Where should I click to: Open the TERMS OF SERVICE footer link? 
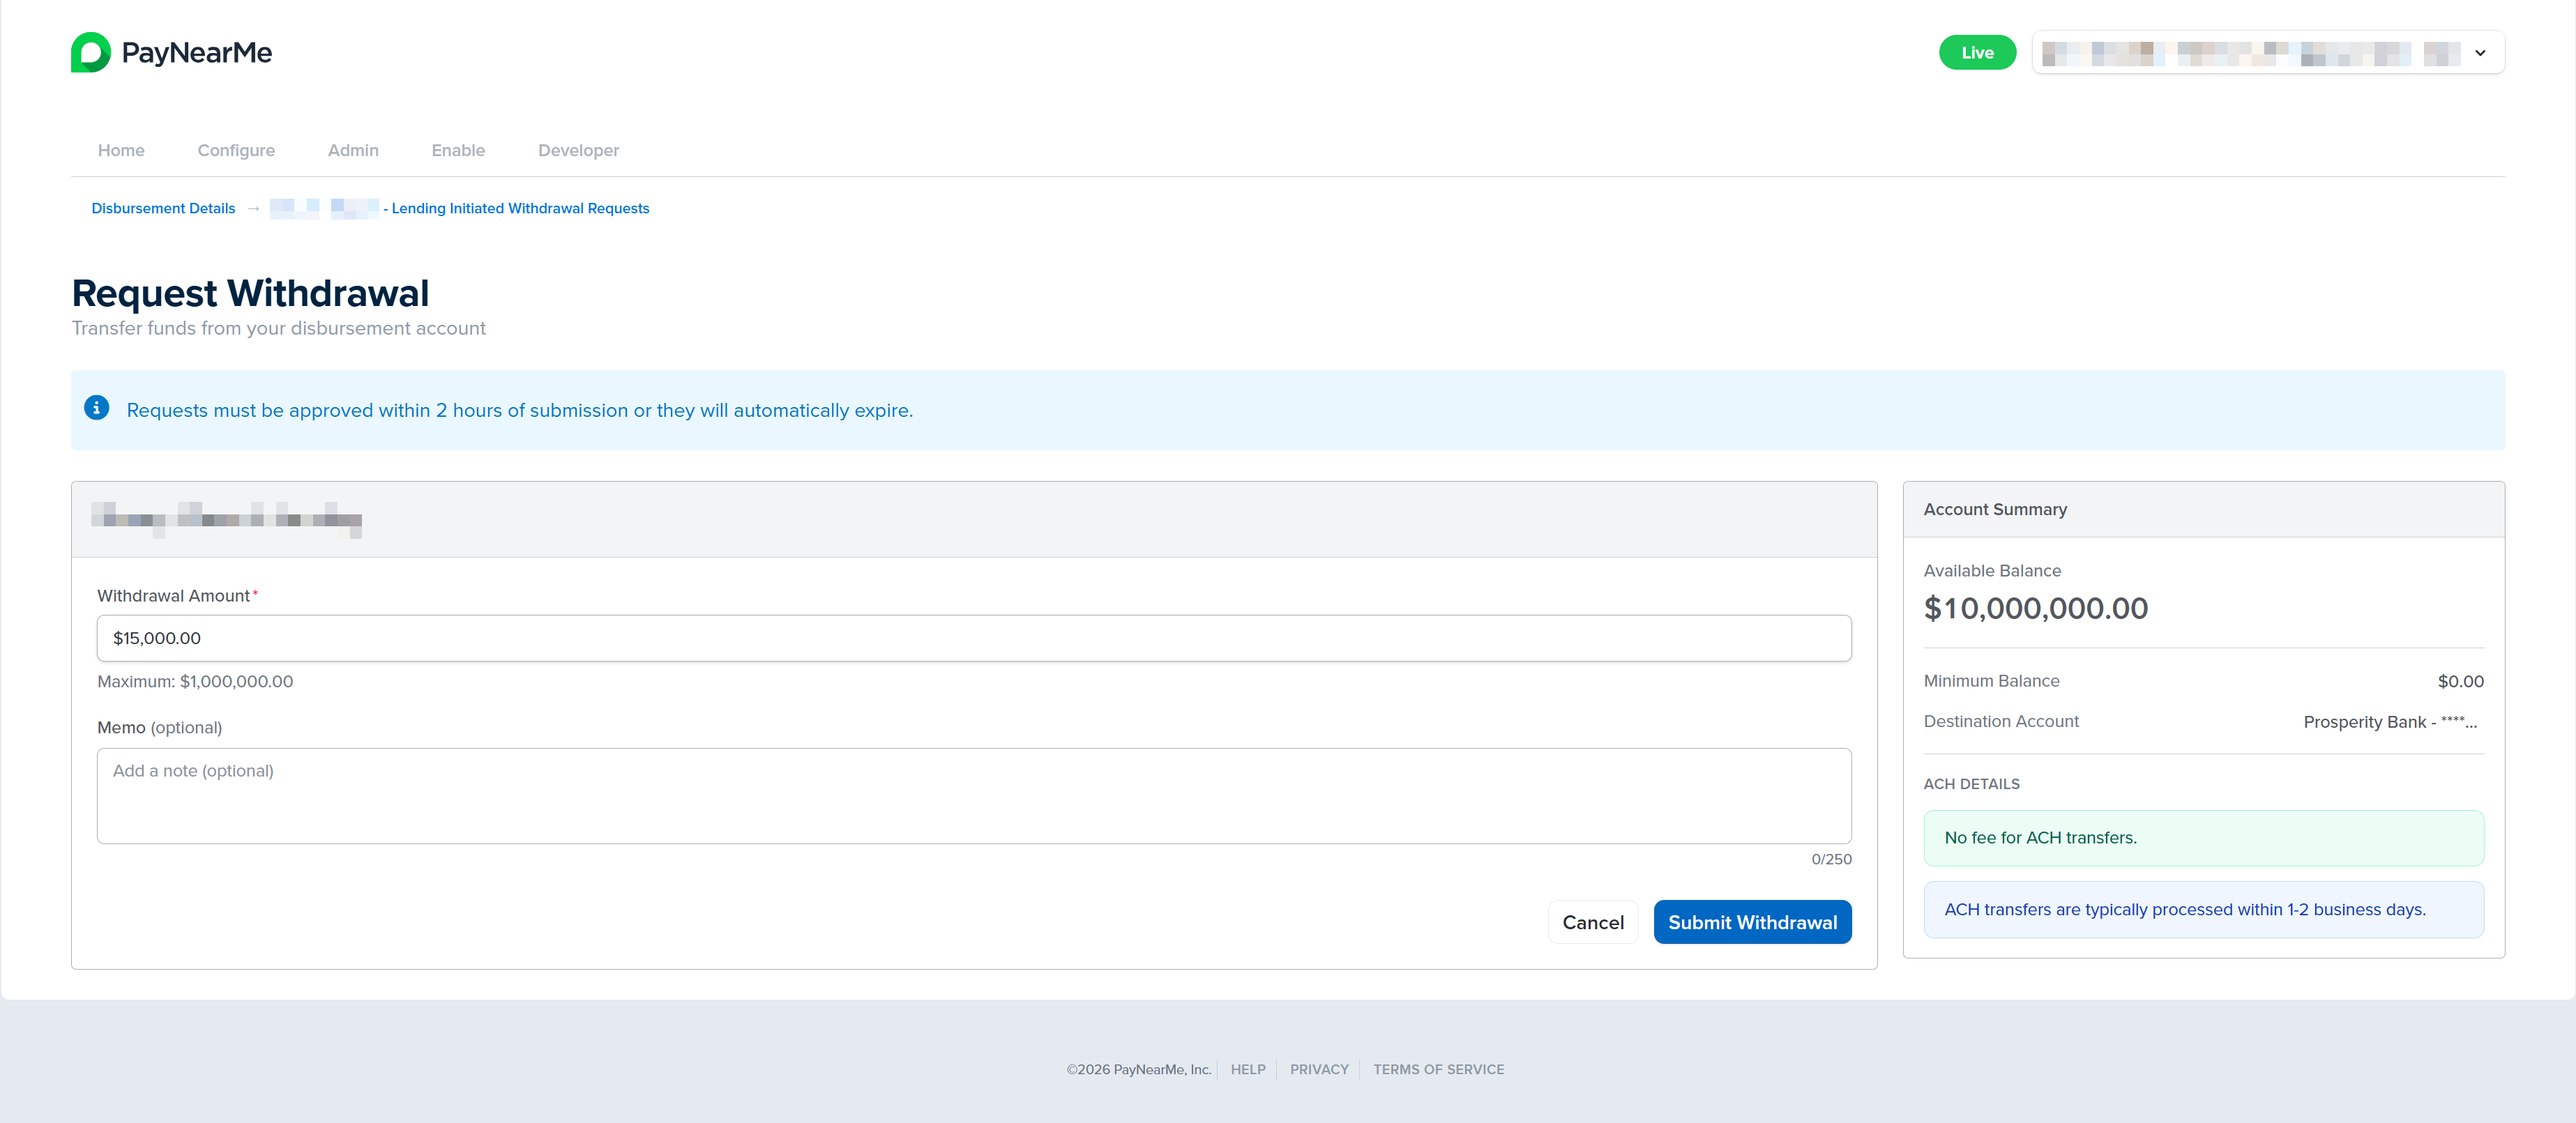1438,1069
